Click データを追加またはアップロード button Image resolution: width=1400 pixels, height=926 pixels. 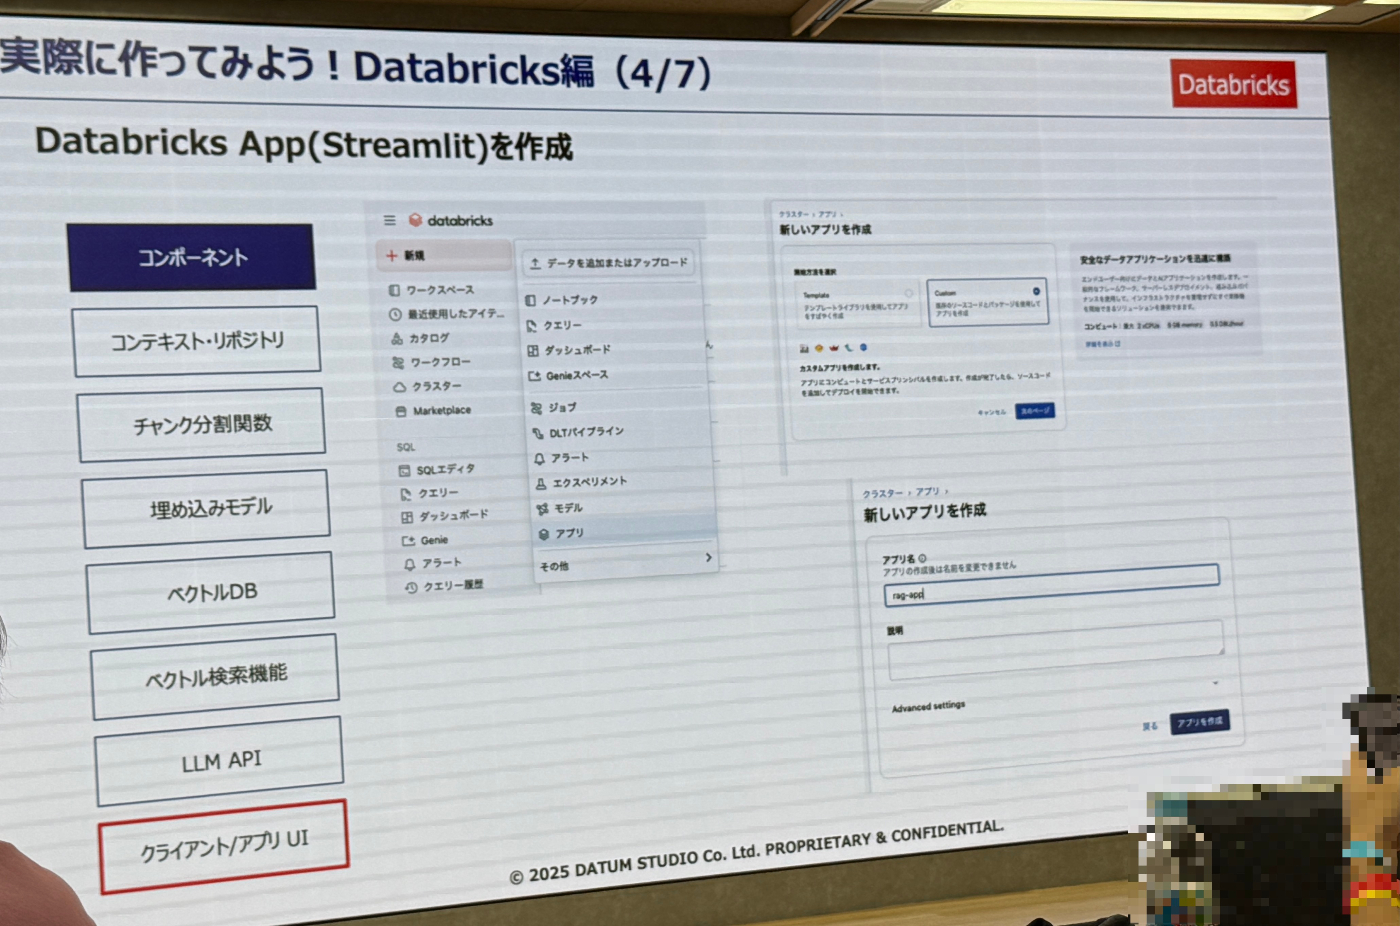click(609, 262)
